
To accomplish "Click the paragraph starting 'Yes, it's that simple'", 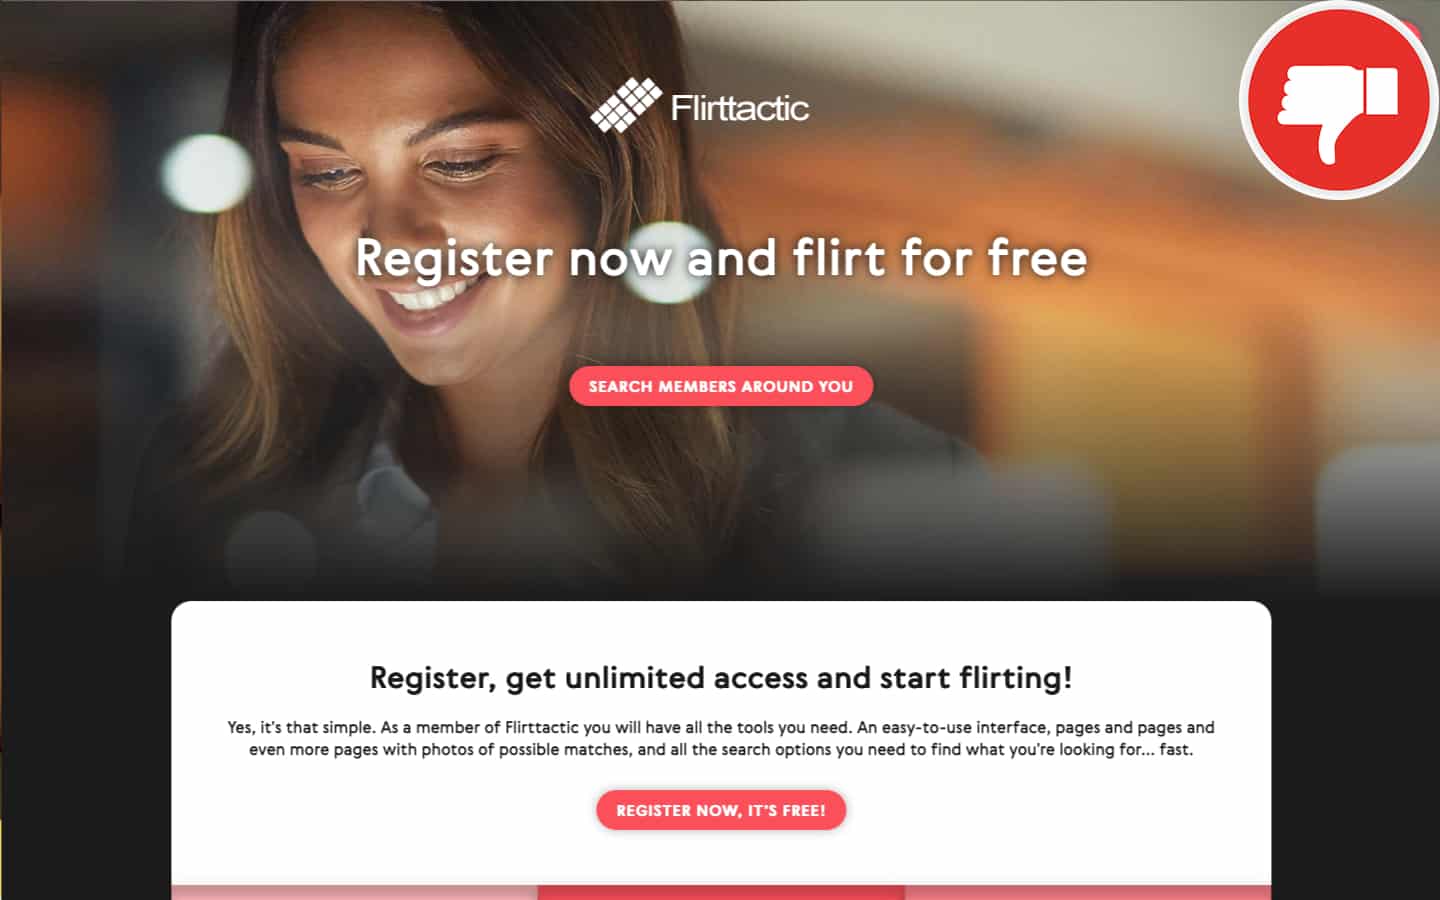I will pyautogui.click(x=721, y=738).
